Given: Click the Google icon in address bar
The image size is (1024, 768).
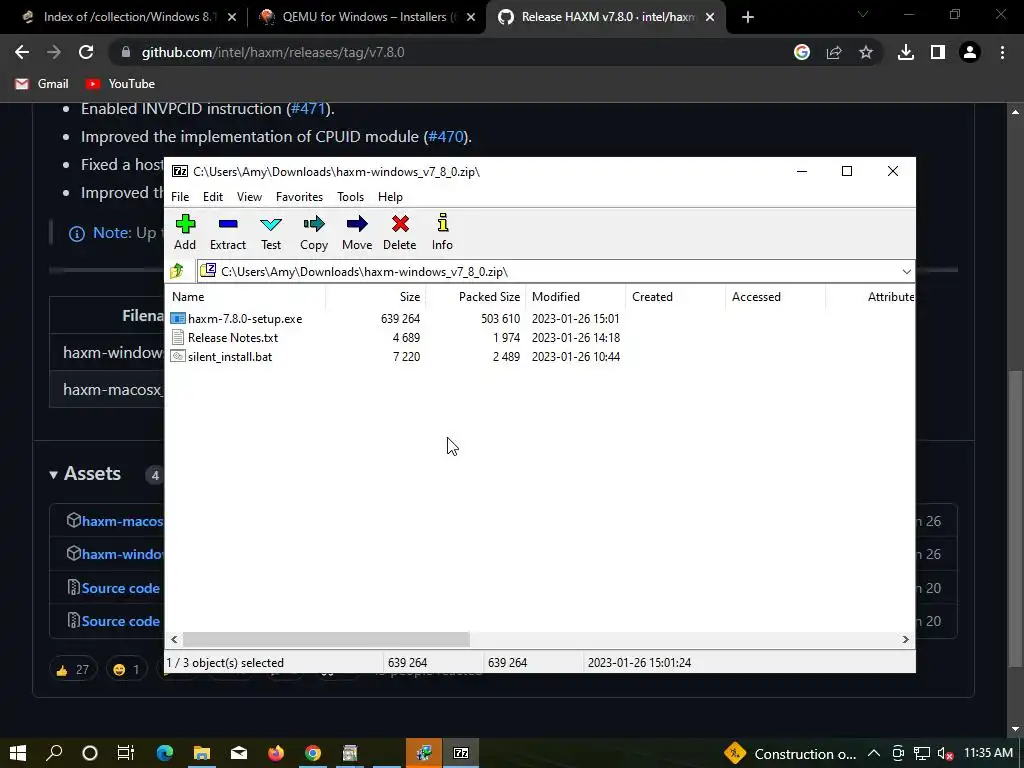Looking at the screenshot, I should (x=802, y=52).
